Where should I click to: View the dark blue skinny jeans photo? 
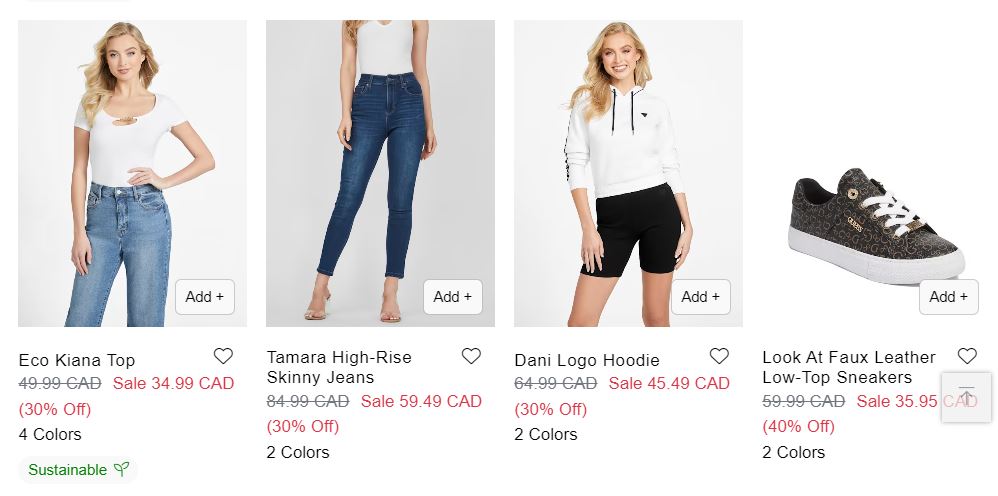[380, 173]
